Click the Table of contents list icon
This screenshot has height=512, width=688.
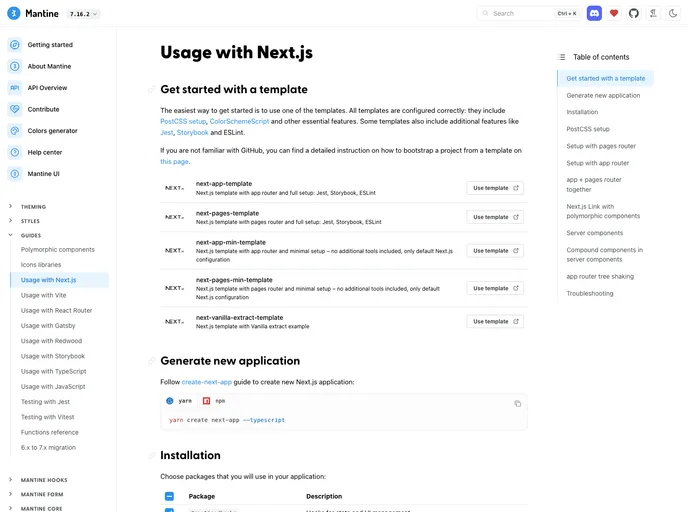click(x=562, y=57)
